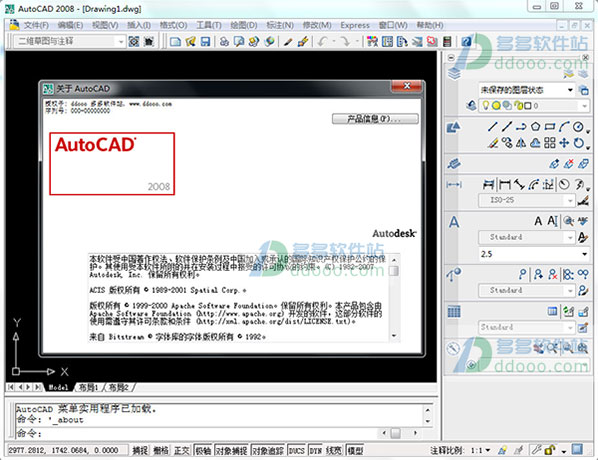Switch to the 布局1 layout tab
598x460 pixels.
(88, 388)
